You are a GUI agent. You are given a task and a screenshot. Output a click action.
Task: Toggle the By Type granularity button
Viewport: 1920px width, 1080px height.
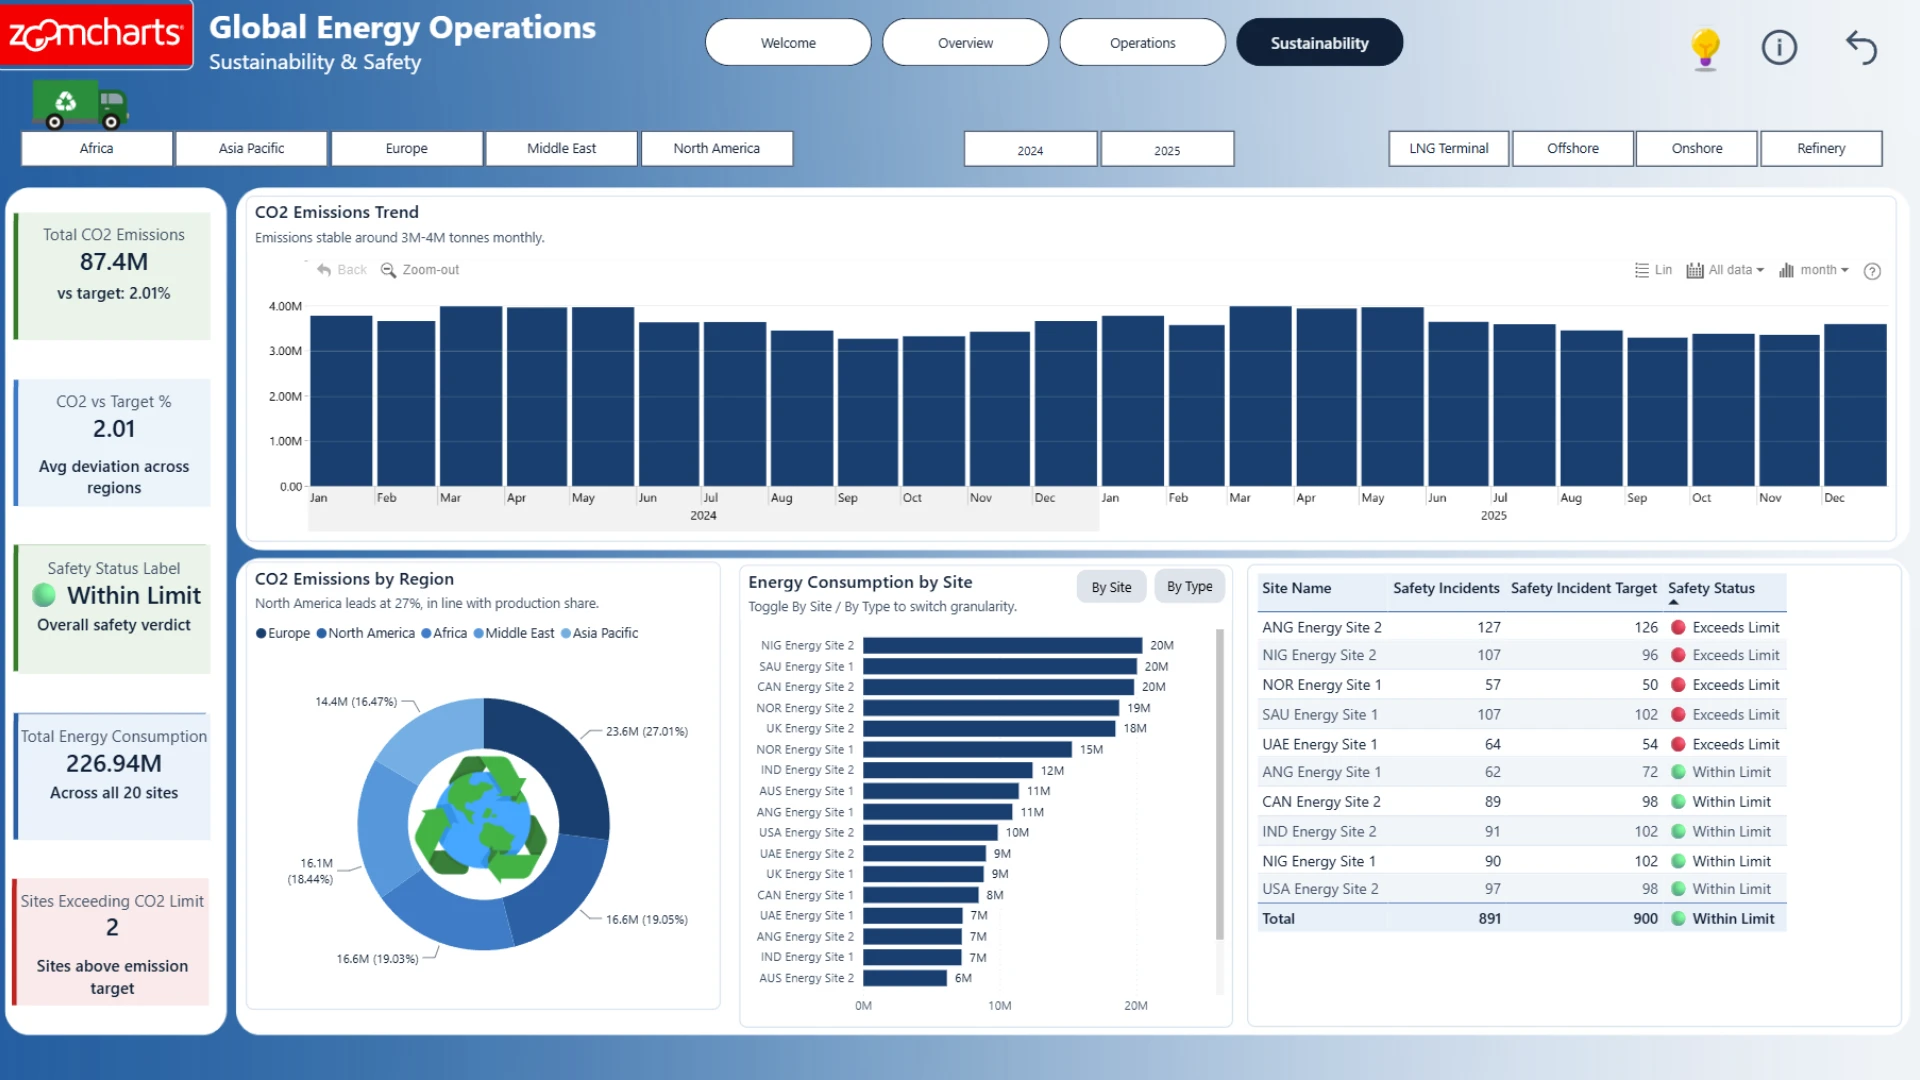pos(1189,586)
